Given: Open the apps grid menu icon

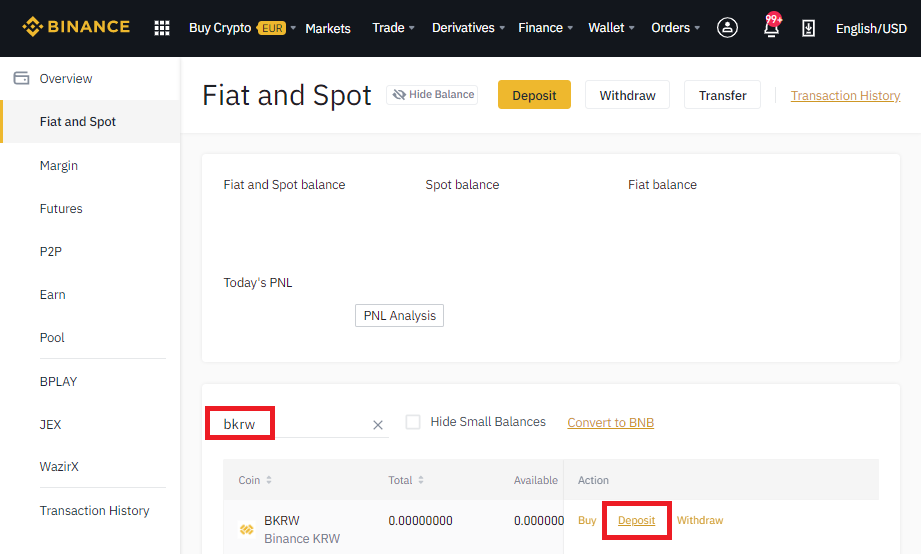Looking at the screenshot, I should [x=162, y=28].
